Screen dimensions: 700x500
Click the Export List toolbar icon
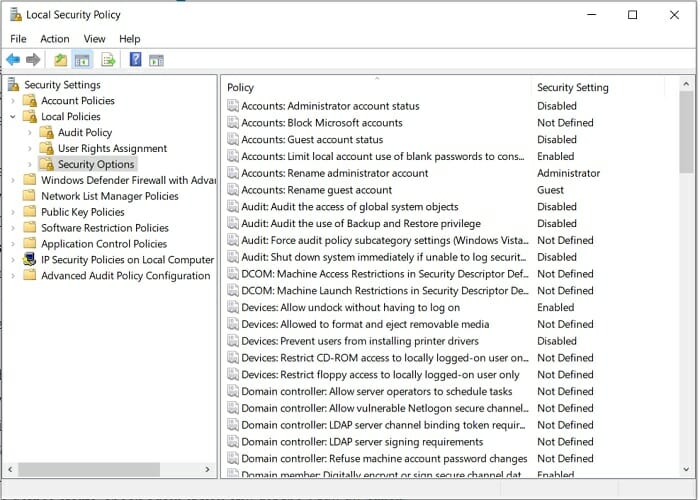tap(108, 60)
